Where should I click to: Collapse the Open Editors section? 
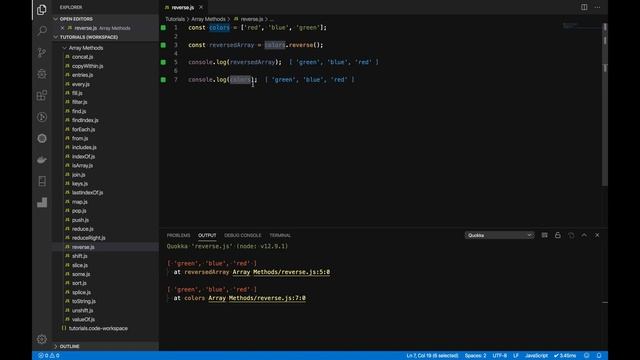point(76,19)
